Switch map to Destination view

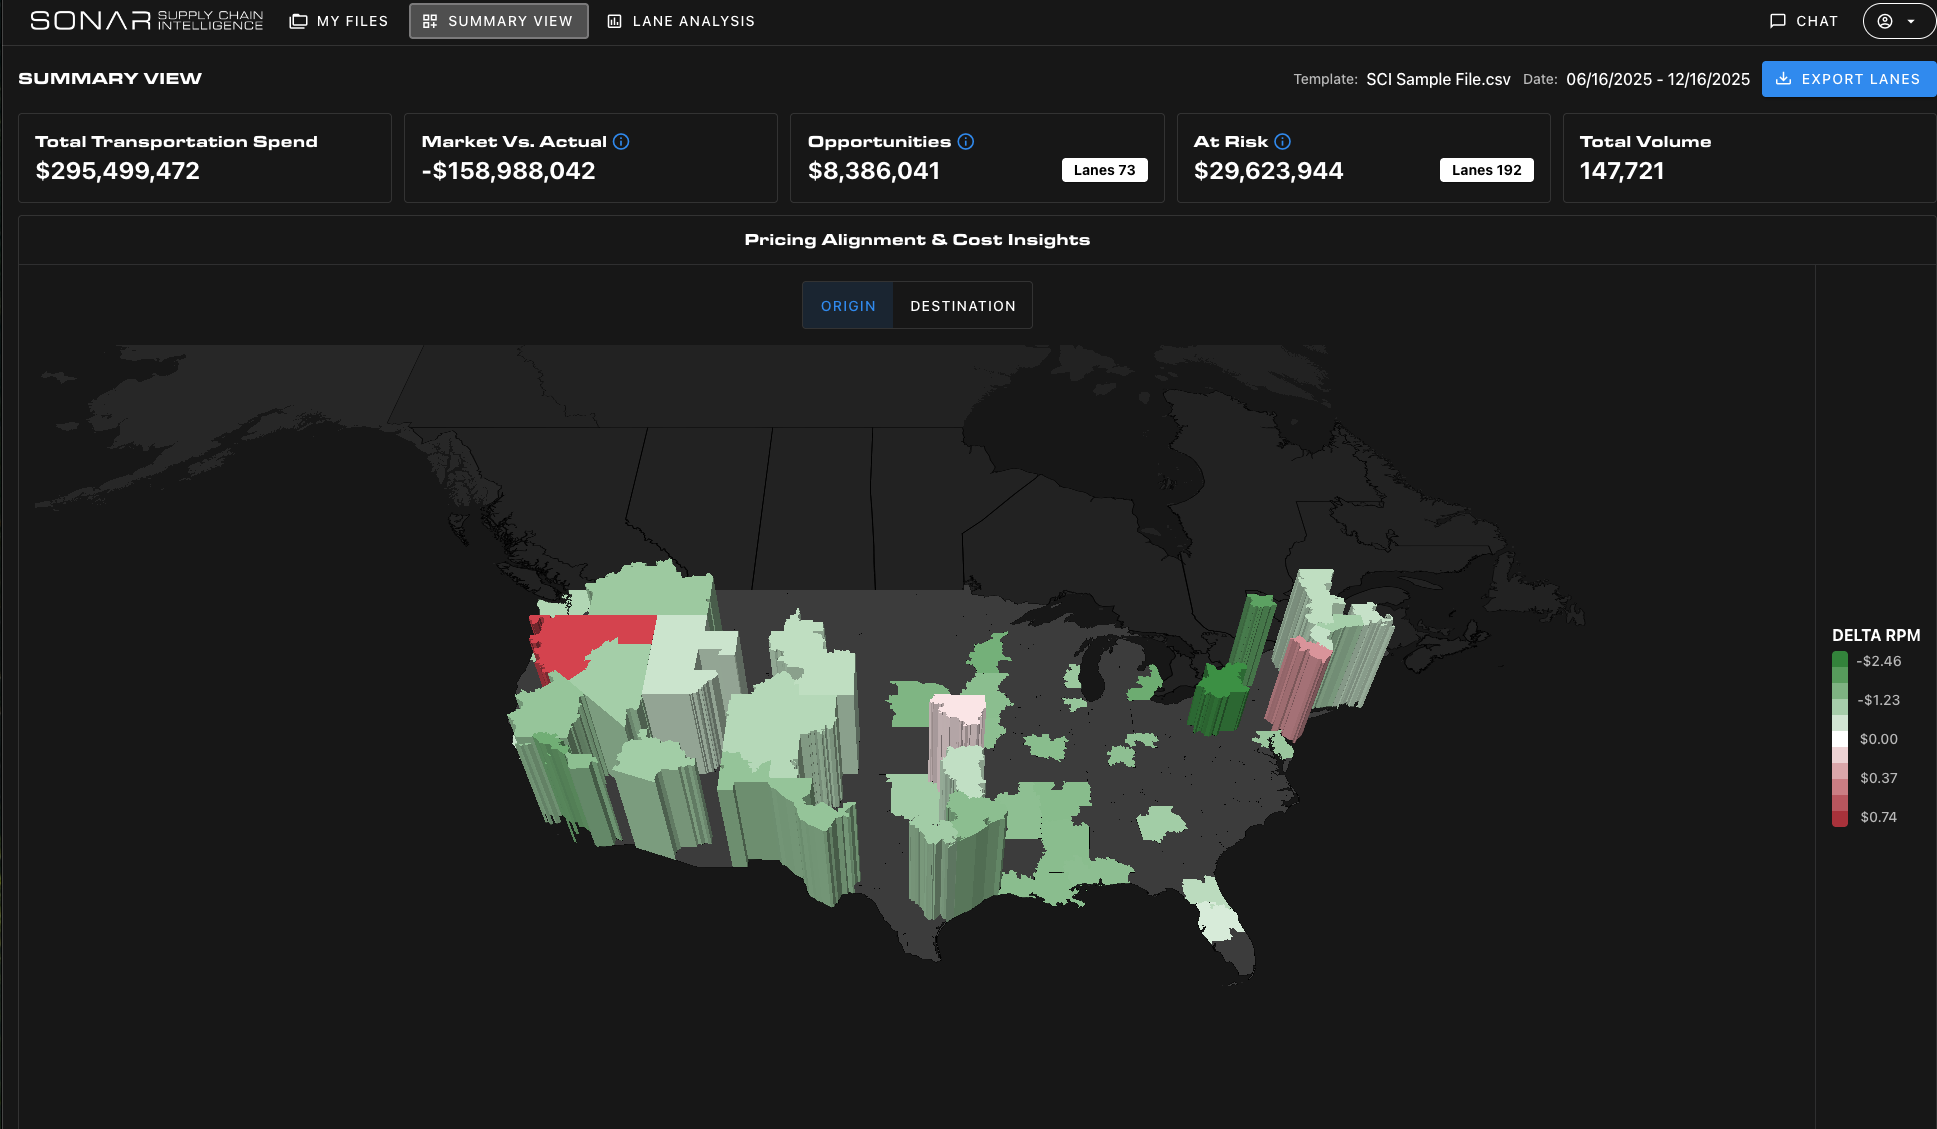click(962, 306)
